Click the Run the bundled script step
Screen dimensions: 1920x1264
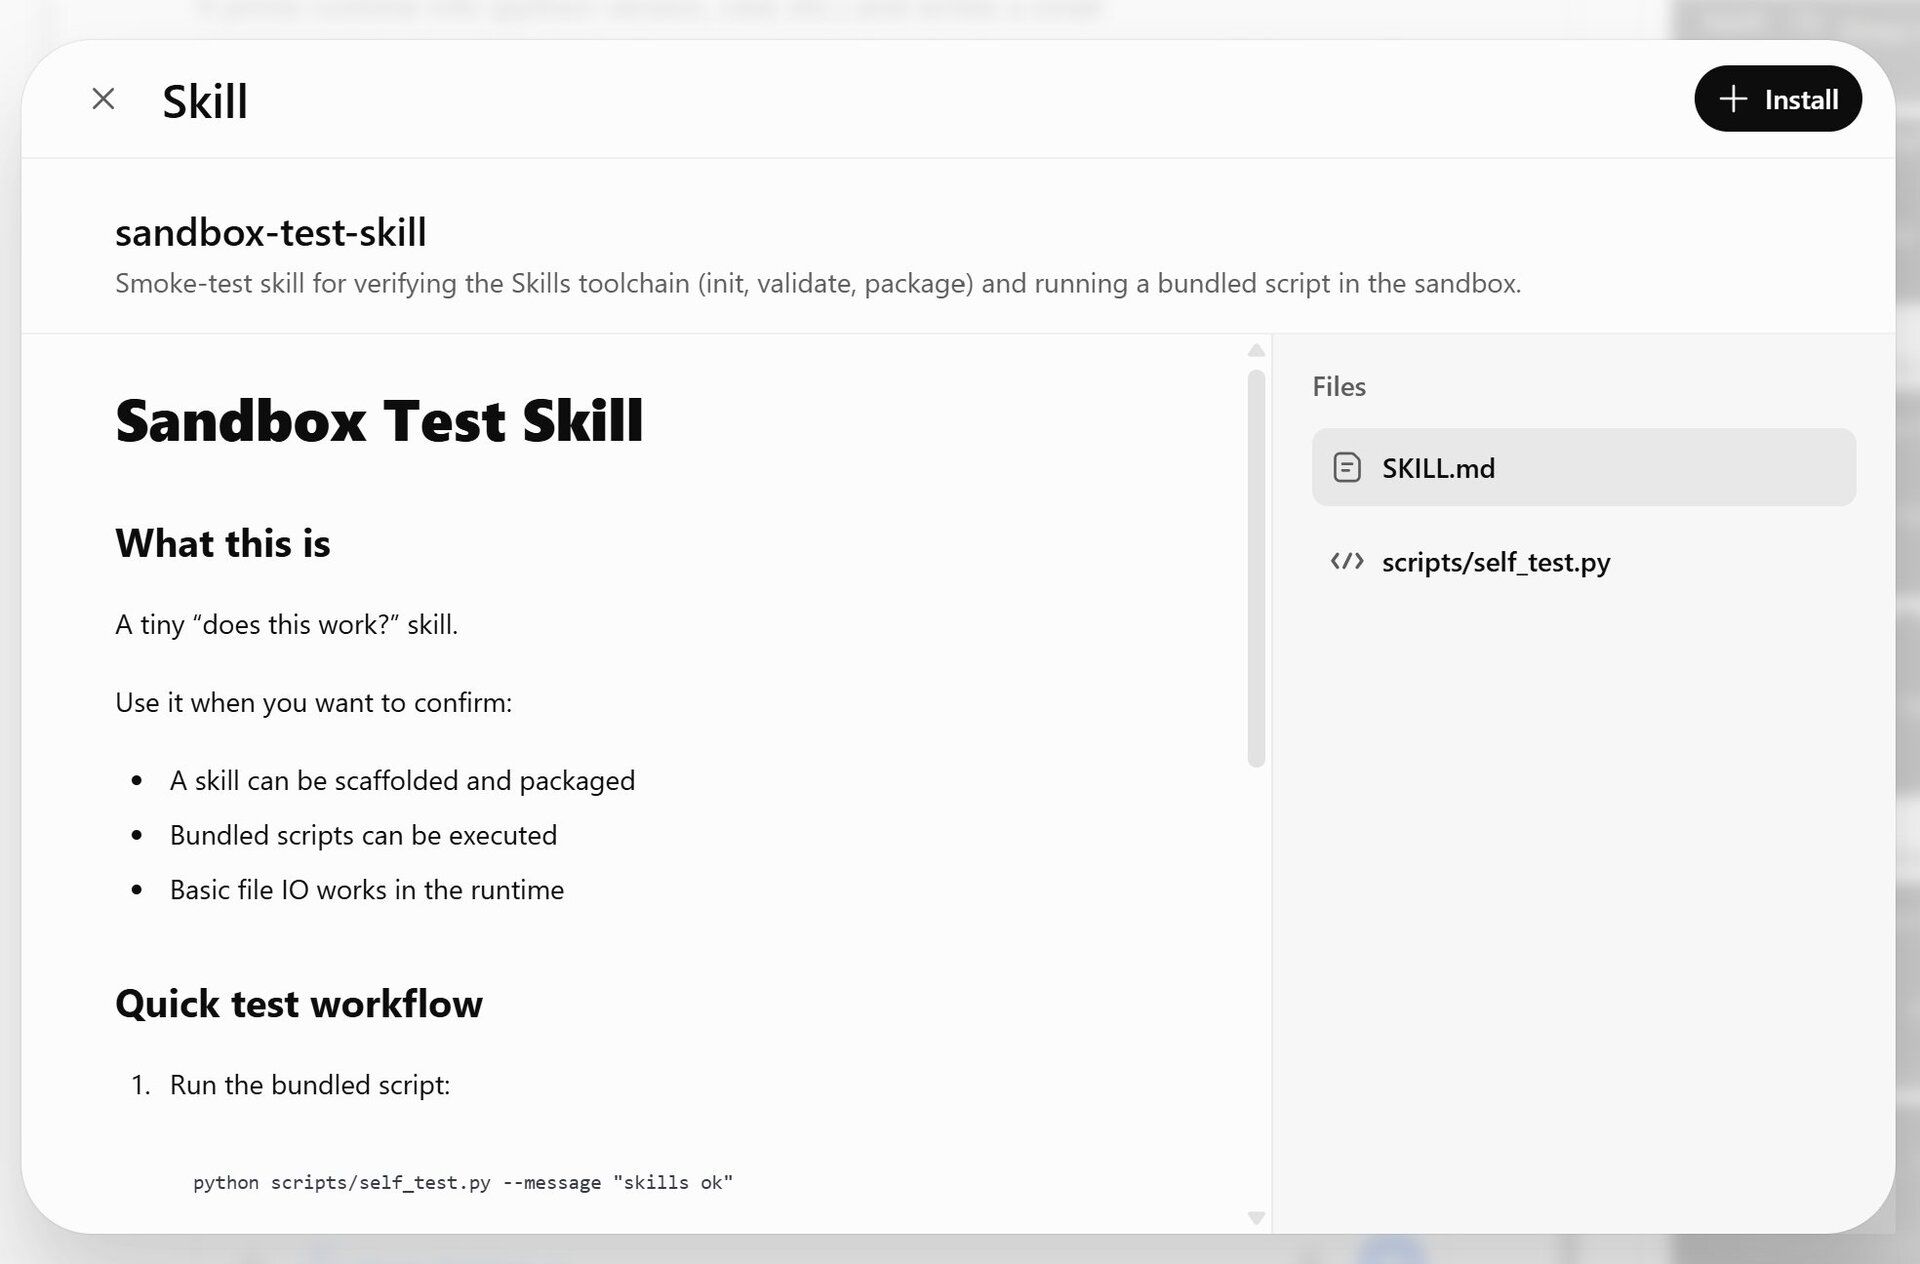pyautogui.click(x=309, y=1085)
